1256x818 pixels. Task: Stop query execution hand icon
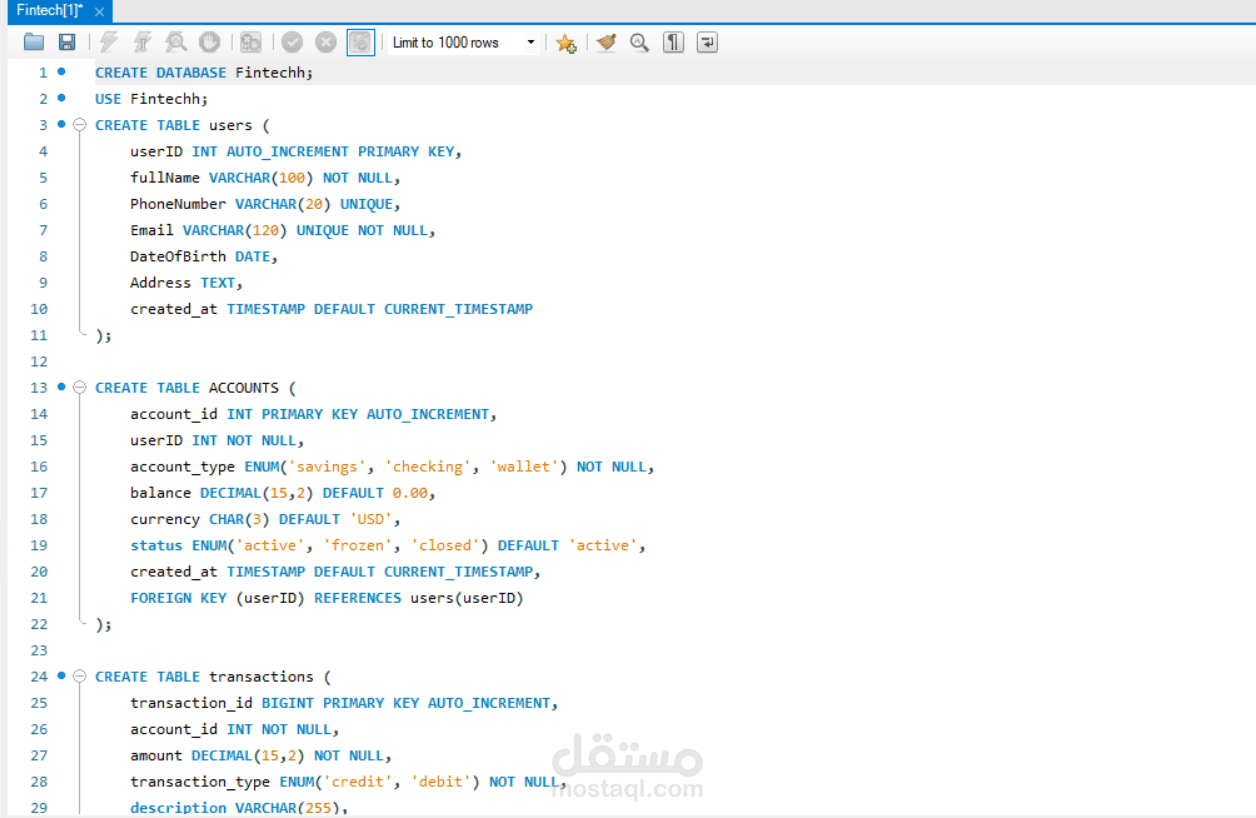pyautogui.click(x=209, y=42)
